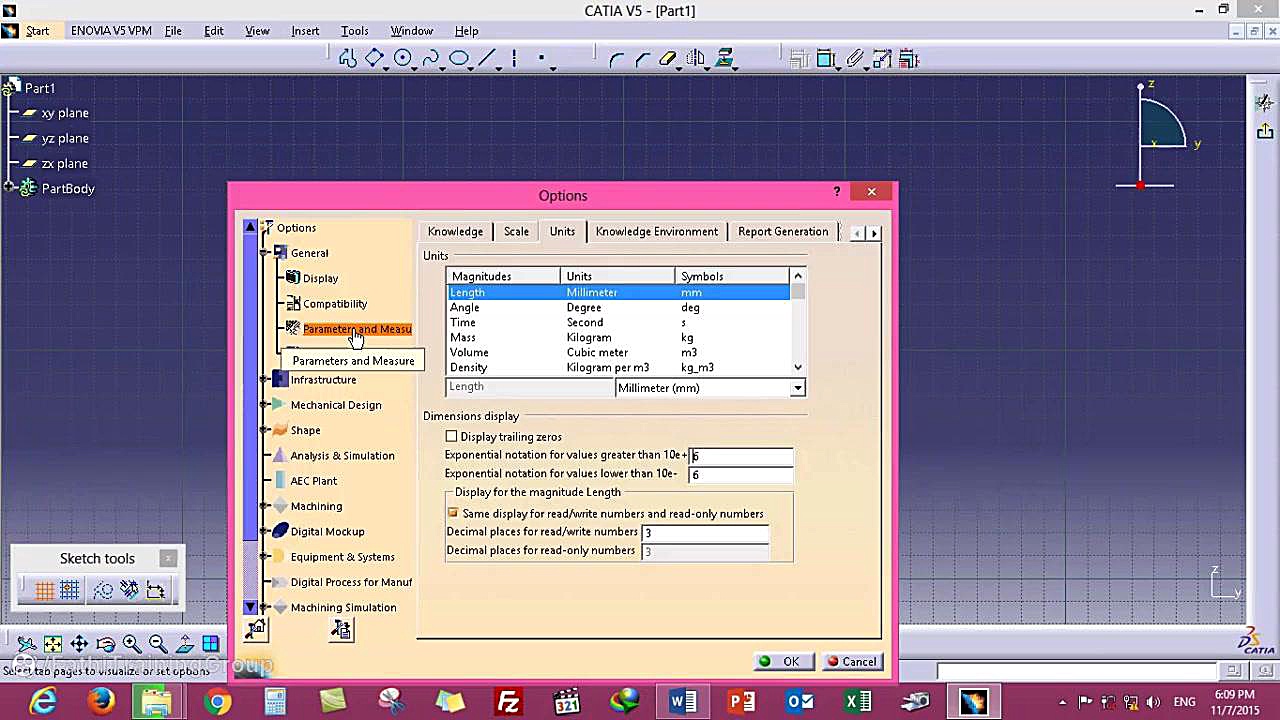This screenshot has height=720, width=1280.
Task: Toggle Geometrical Constraints in Sketch tools
Action: pos(129,591)
